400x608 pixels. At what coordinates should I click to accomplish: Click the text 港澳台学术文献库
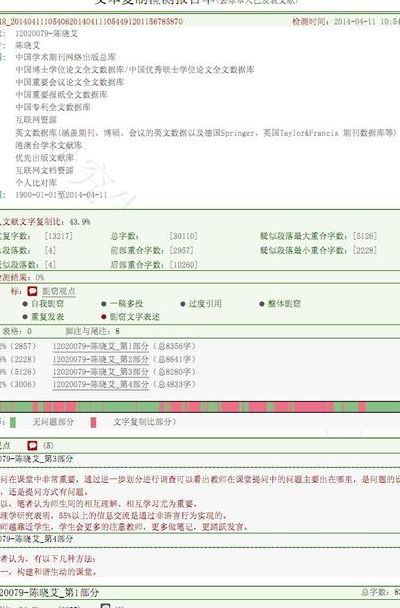tap(49, 145)
